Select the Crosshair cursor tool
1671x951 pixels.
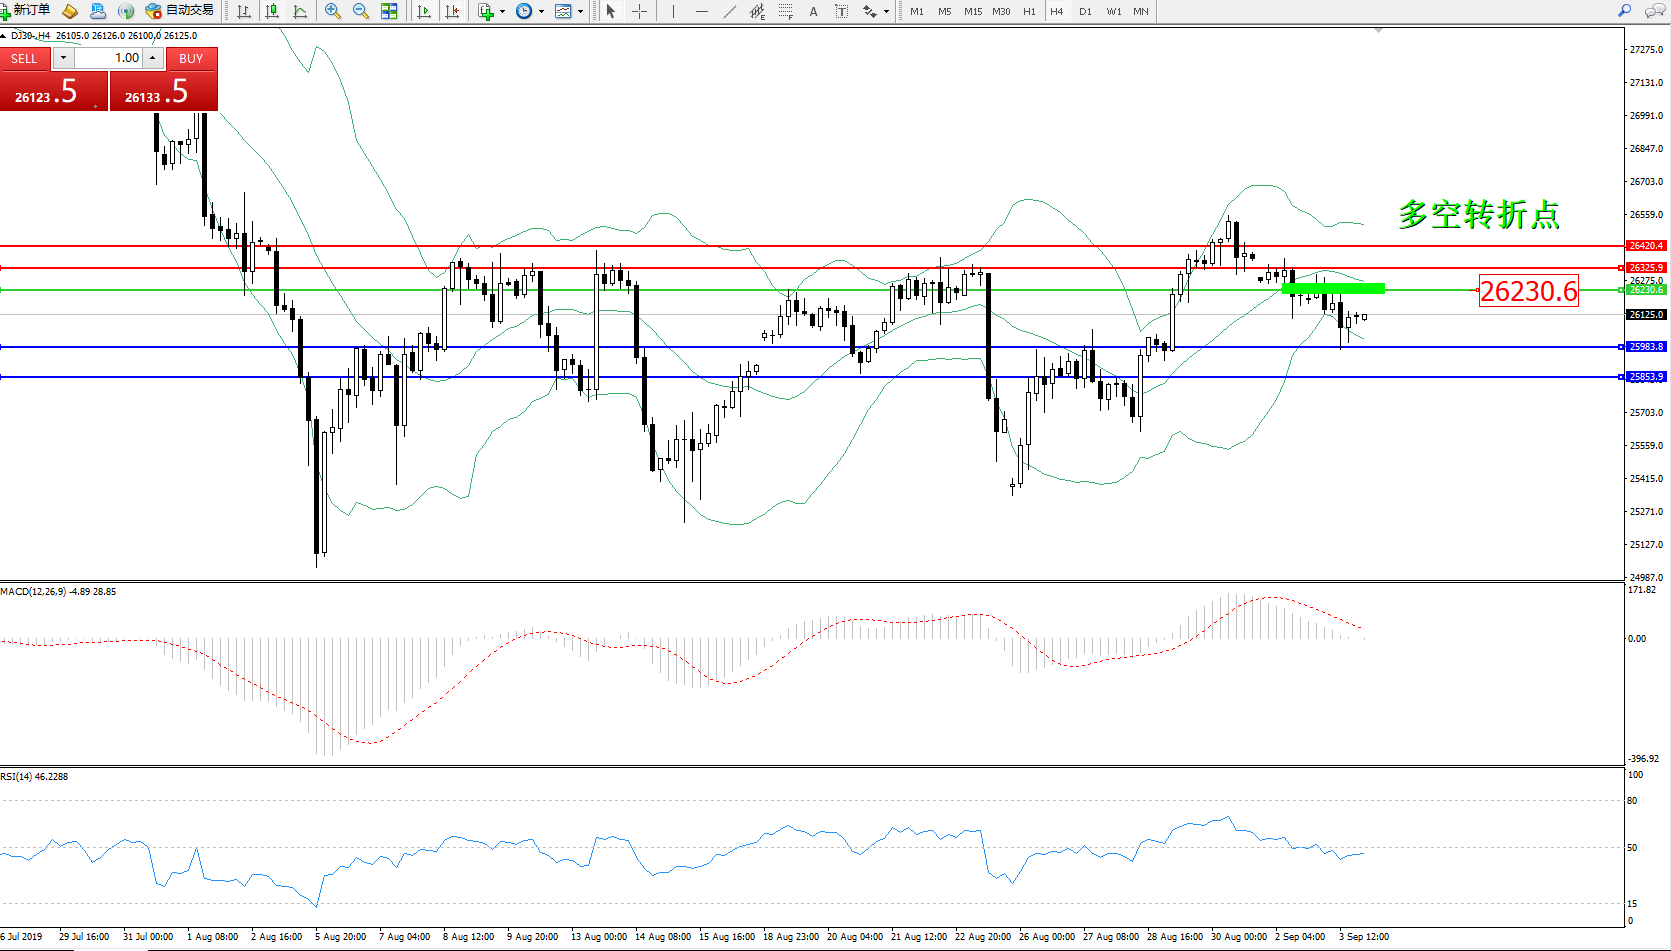639,11
